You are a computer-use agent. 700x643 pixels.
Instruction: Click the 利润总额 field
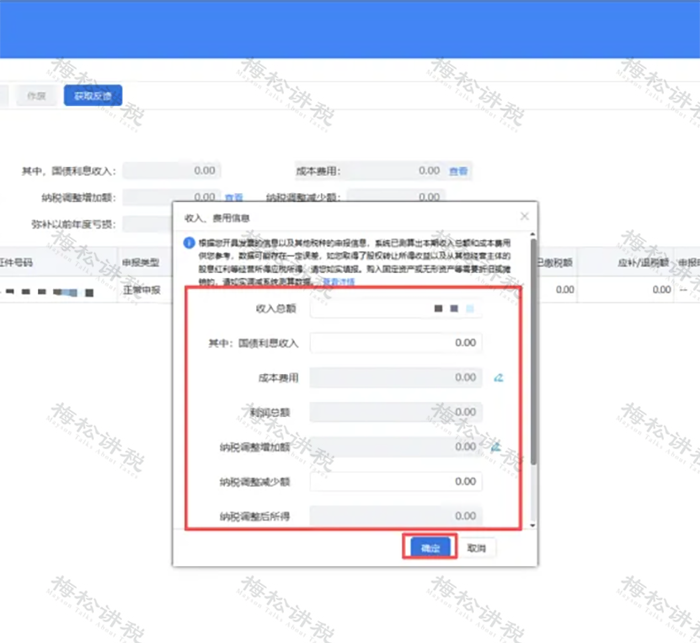(396, 412)
